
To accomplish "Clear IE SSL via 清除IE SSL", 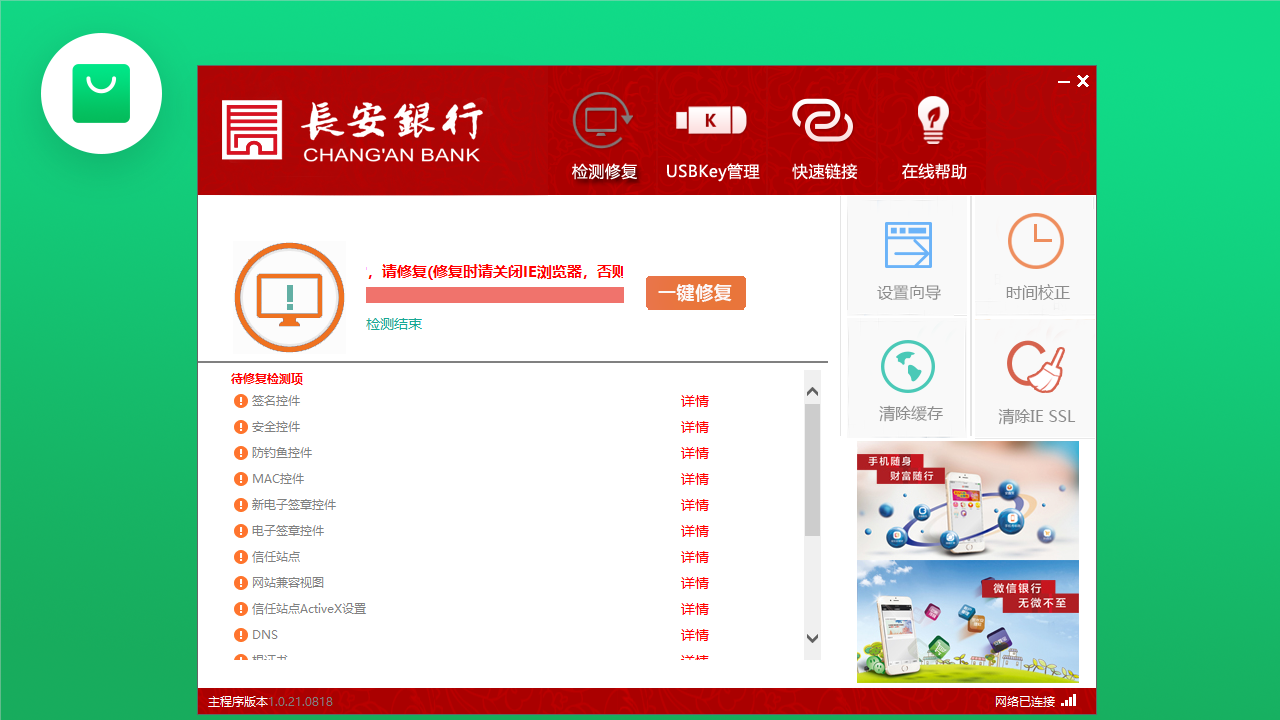I will pos(1035,378).
